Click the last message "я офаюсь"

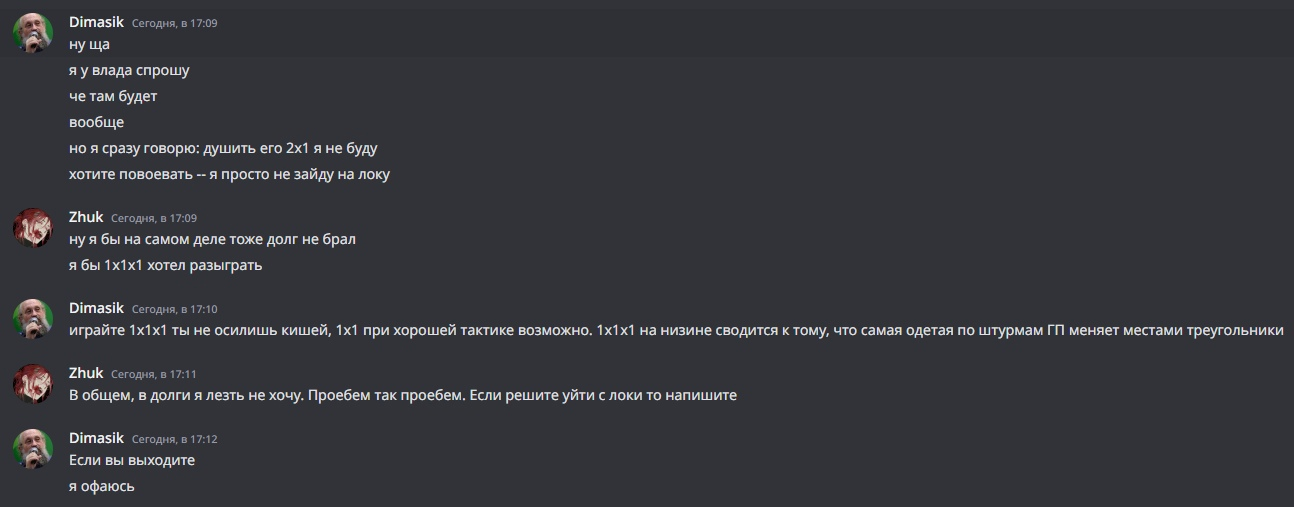pyautogui.click(x=102, y=486)
